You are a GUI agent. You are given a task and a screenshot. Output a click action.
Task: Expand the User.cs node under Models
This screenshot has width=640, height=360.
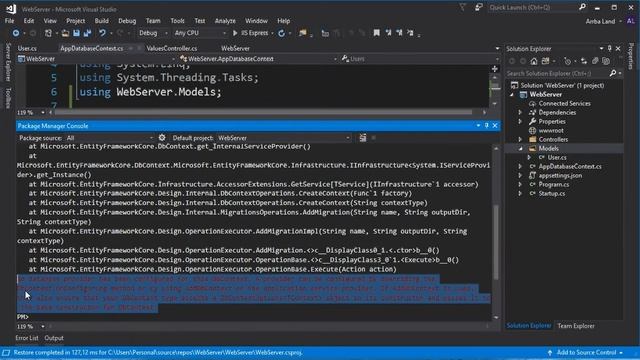529,158
